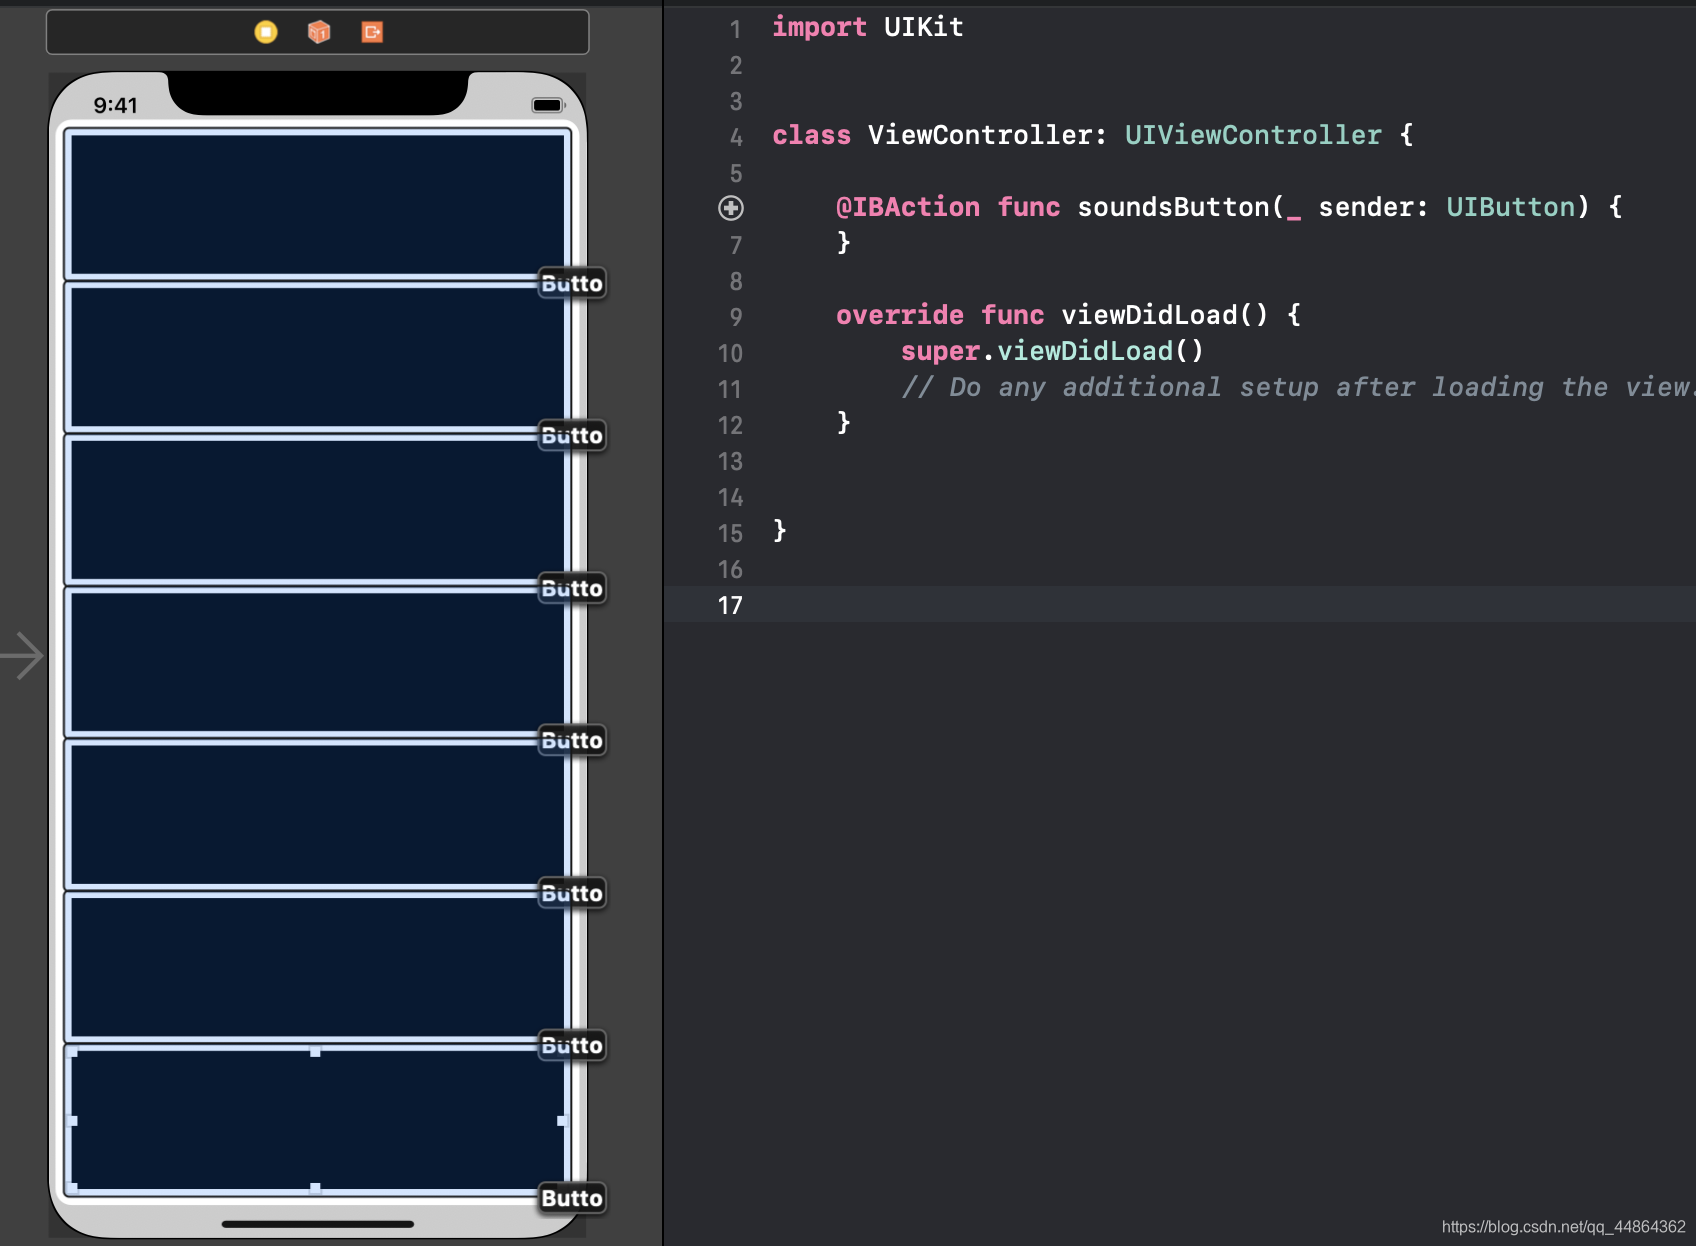Click the closing brace on line 15
The height and width of the screenshot is (1246, 1696).
780,531
